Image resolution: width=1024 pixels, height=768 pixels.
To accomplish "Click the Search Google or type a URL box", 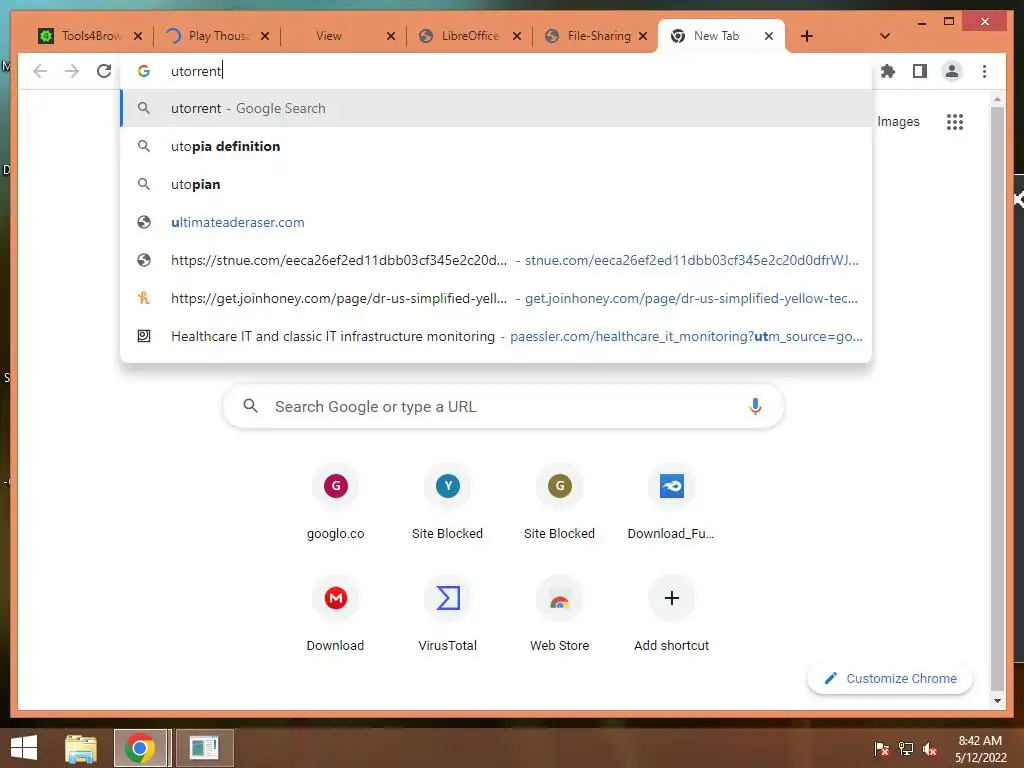I will click(x=503, y=406).
